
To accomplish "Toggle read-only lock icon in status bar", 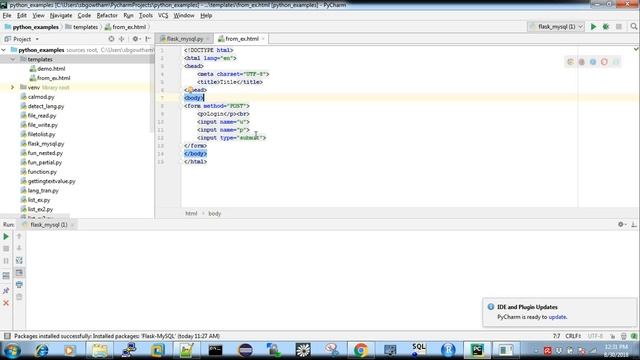I will (613, 336).
